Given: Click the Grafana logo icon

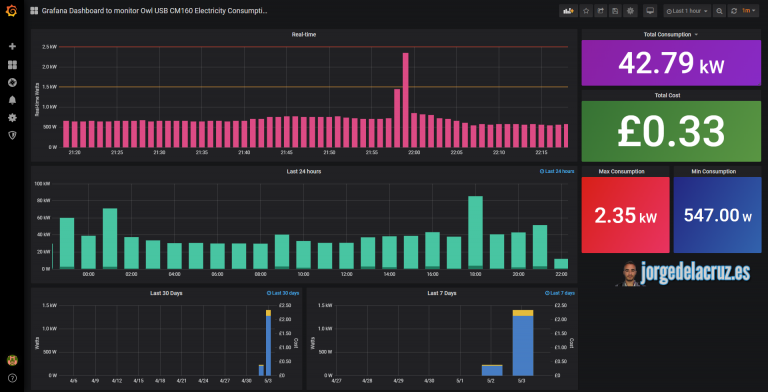Looking at the screenshot, I should tap(12, 11).
